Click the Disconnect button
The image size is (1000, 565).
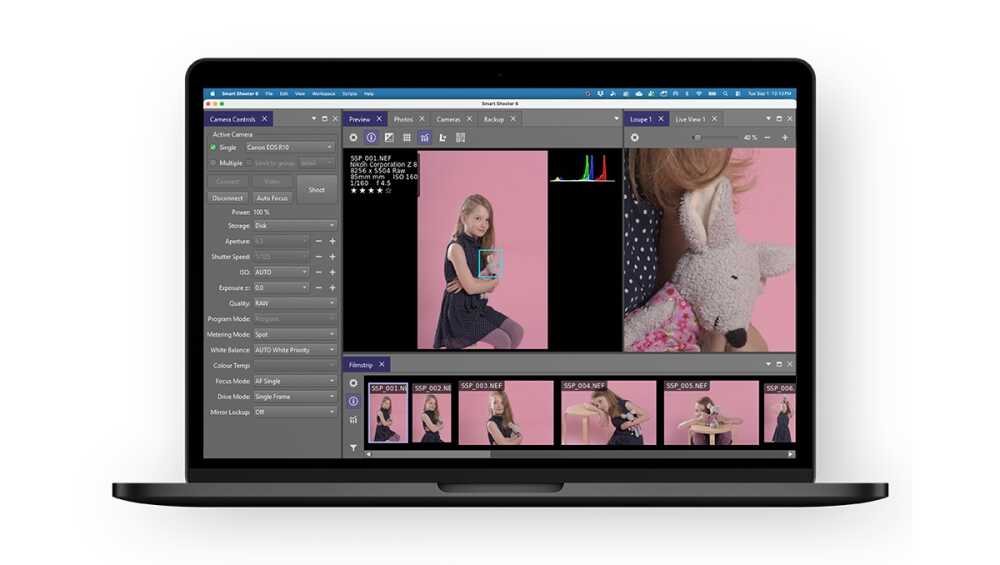click(228, 198)
